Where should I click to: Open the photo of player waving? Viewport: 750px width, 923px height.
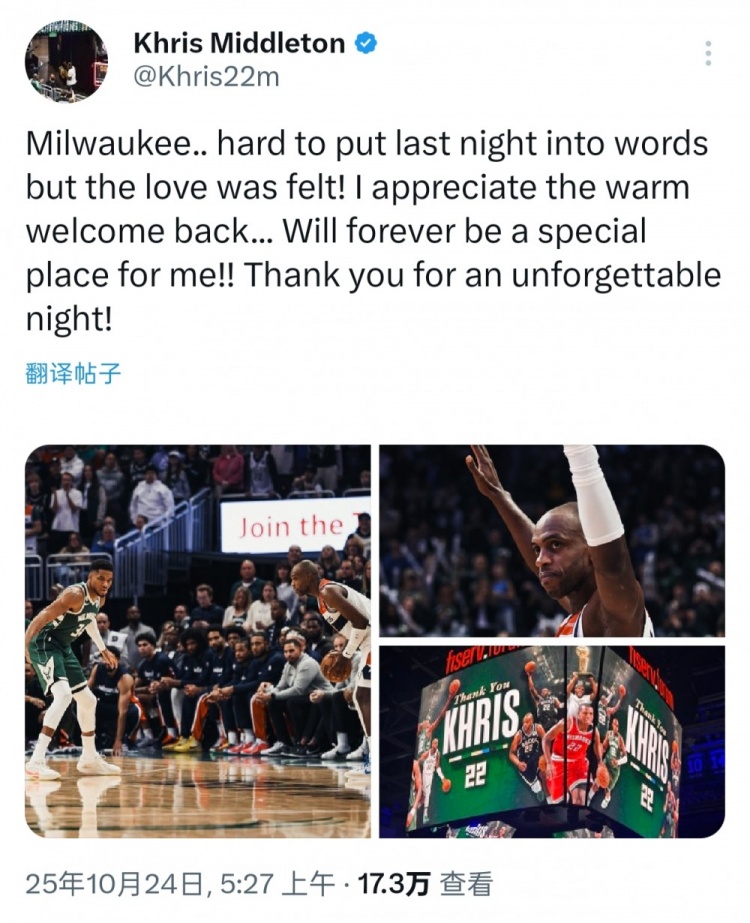552,540
